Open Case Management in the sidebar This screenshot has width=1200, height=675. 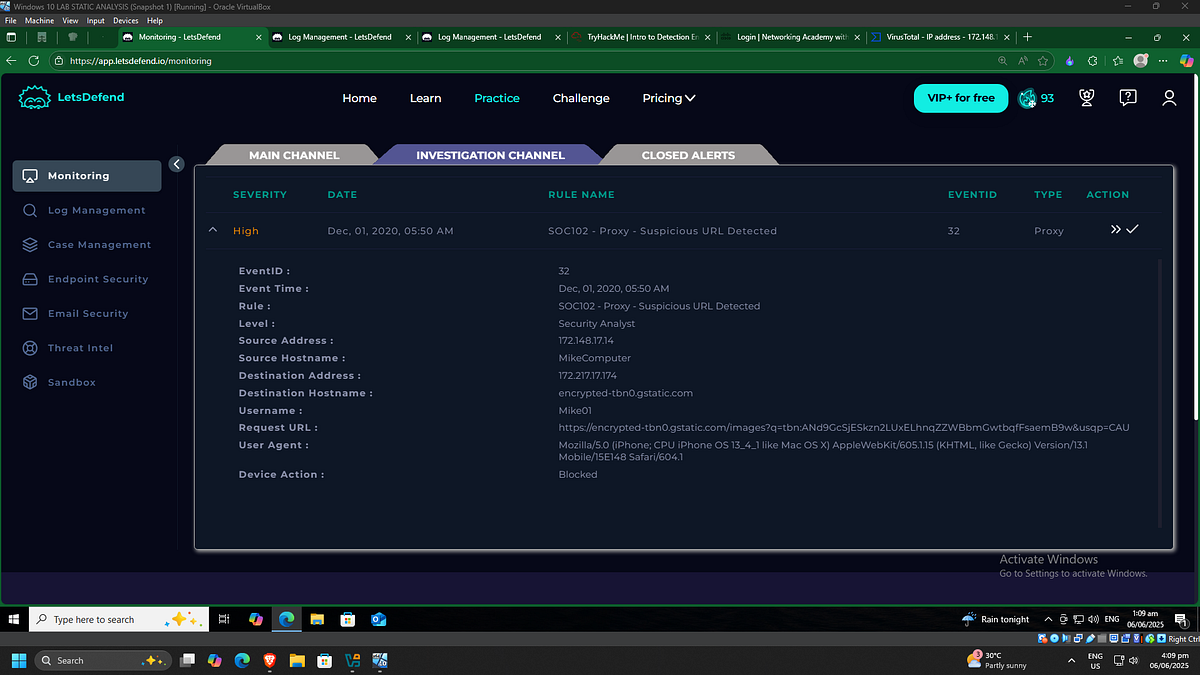[87, 245]
